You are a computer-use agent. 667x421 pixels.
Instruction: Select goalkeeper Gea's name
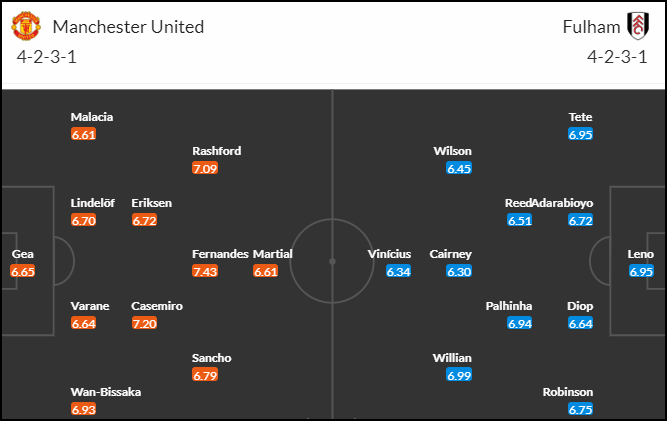click(23, 254)
